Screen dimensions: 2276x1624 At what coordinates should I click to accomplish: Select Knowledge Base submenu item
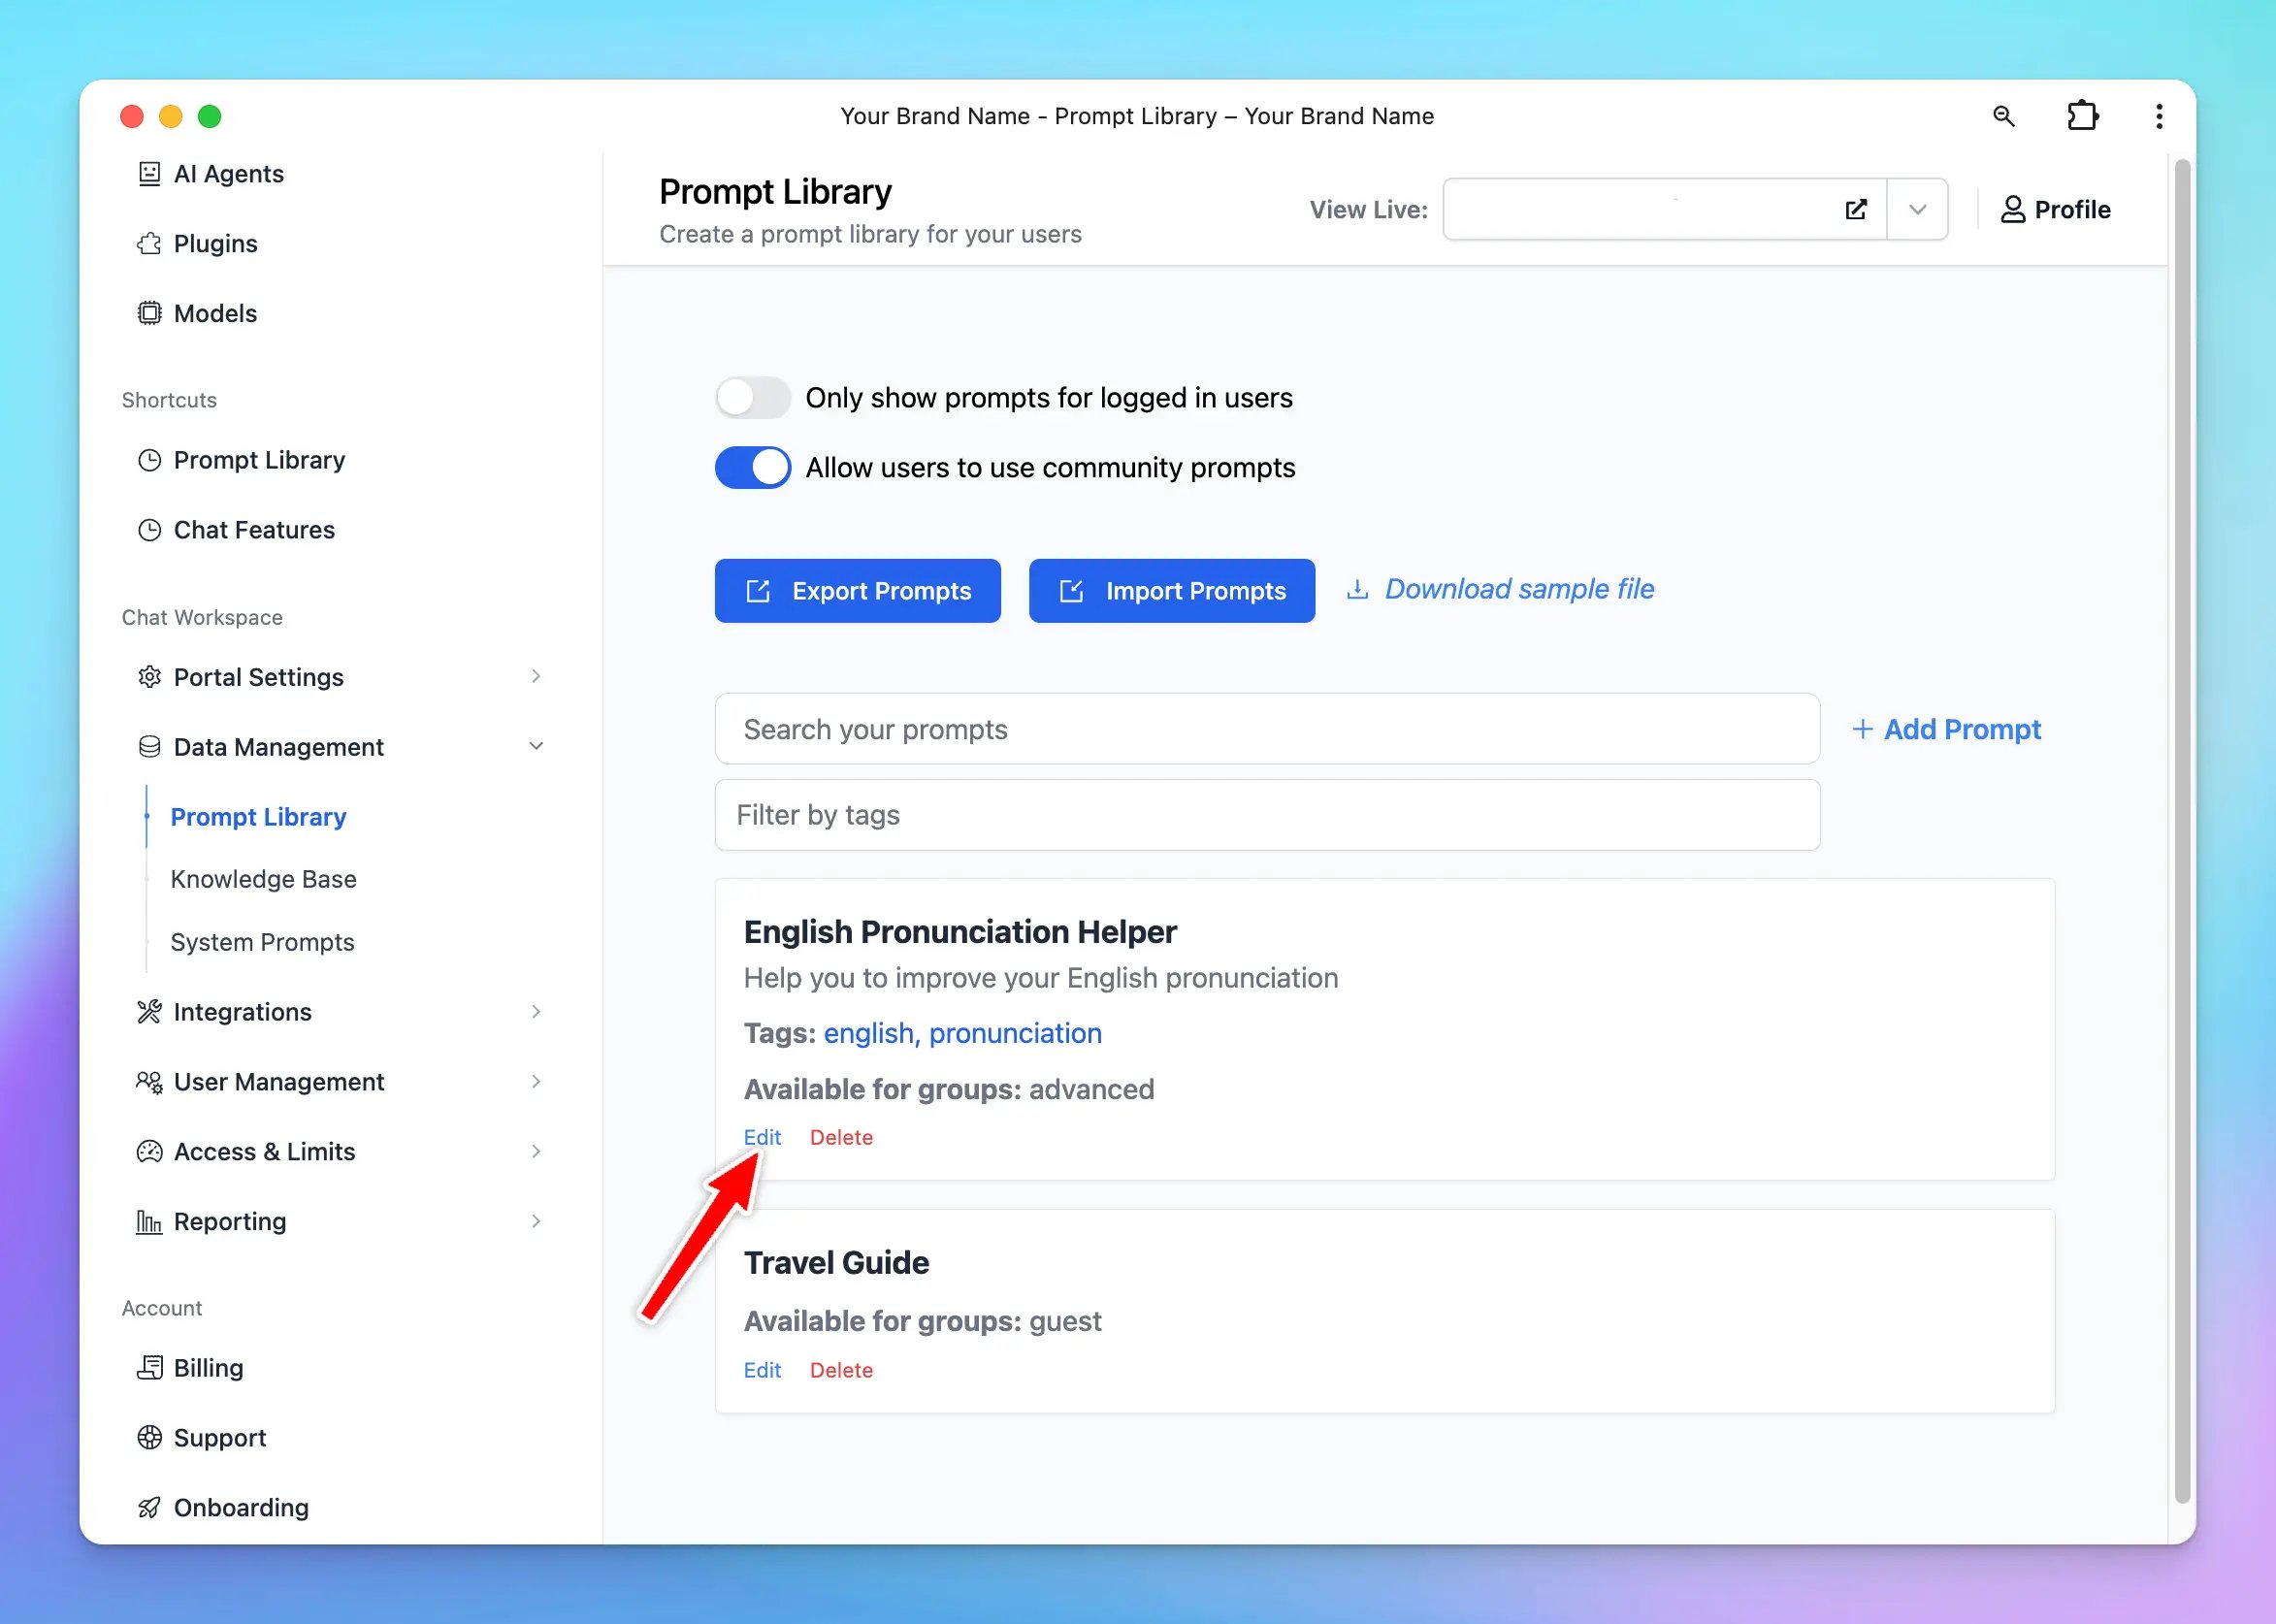click(x=263, y=879)
